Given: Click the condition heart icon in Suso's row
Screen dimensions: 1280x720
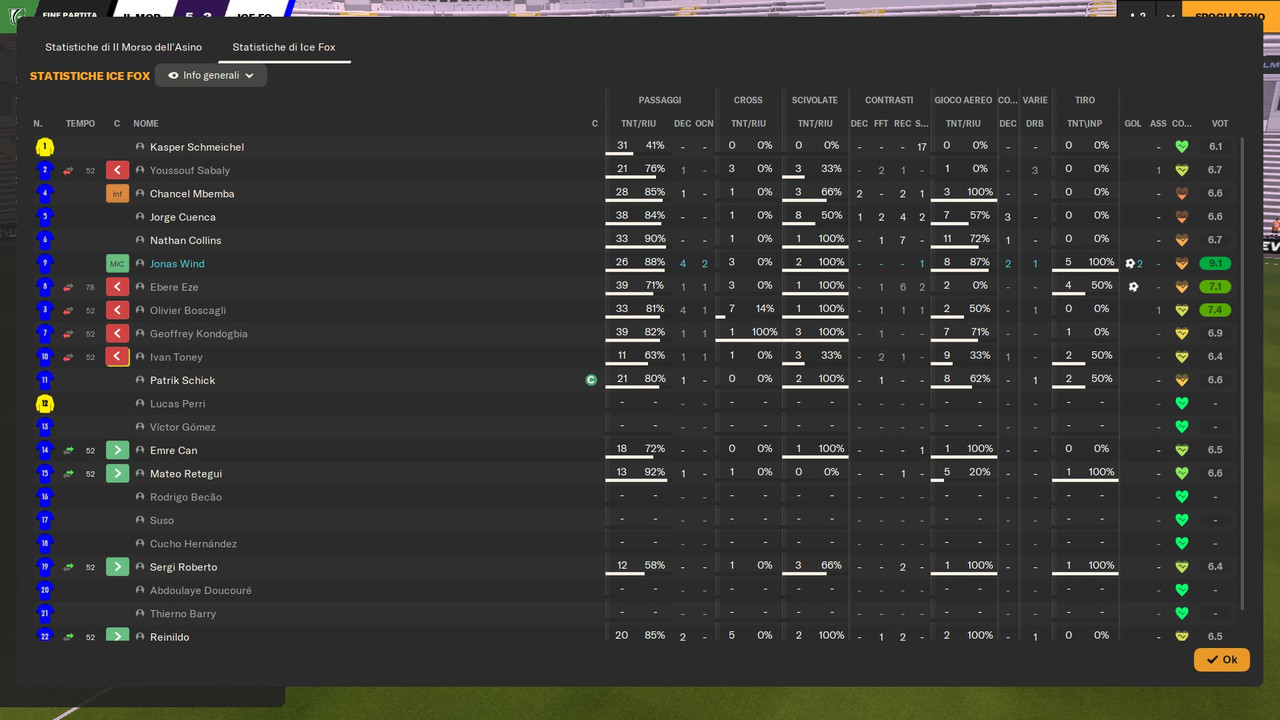Looking at the screenshot, I should (x=1182, y=520).
